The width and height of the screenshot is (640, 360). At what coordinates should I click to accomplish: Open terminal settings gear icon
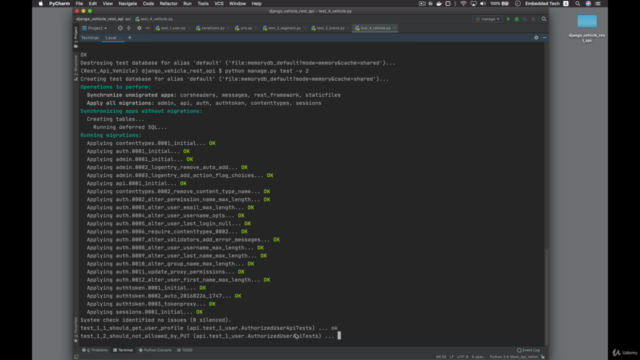(536, 38)
